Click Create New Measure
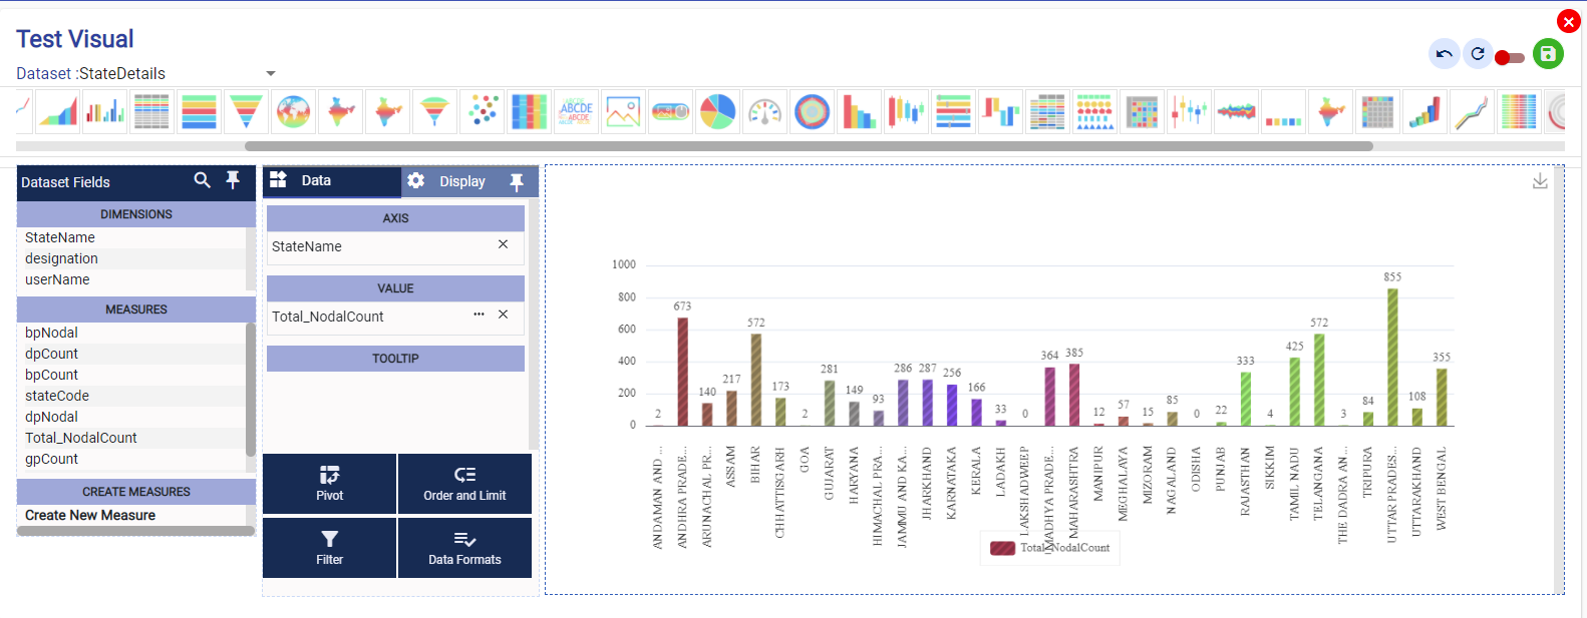 coord(90,515)
